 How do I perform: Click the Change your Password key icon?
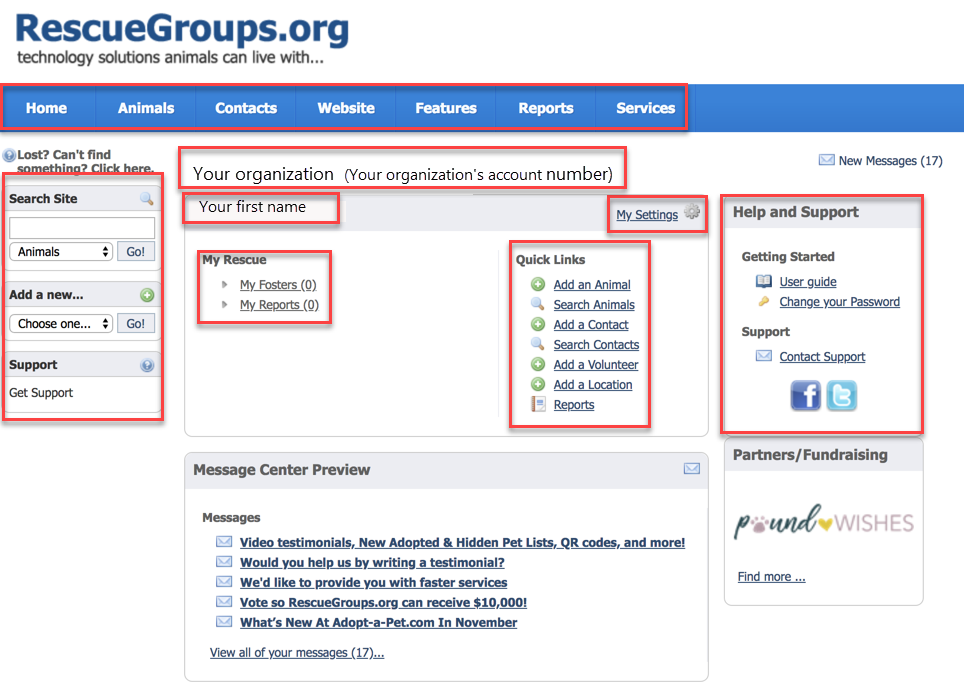coord(764,301)
